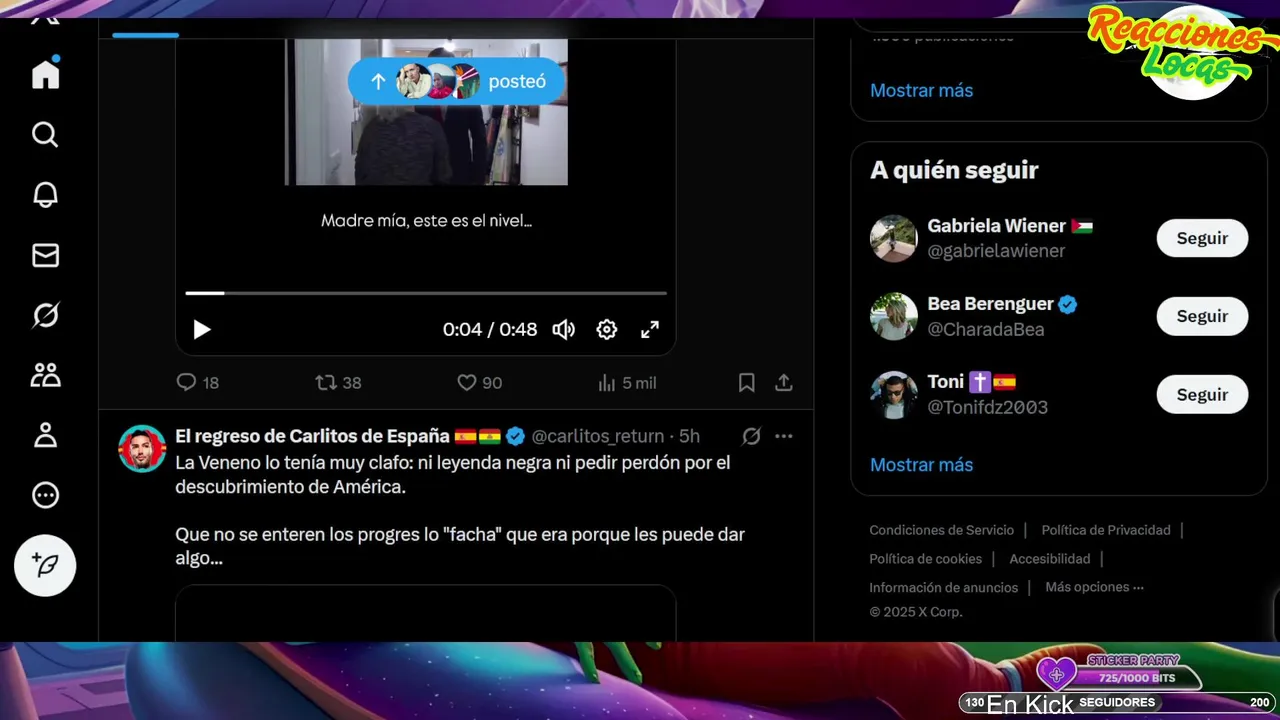Open the Messages envelope icon
Screen dimensions: 1280x720
[45, 256]
